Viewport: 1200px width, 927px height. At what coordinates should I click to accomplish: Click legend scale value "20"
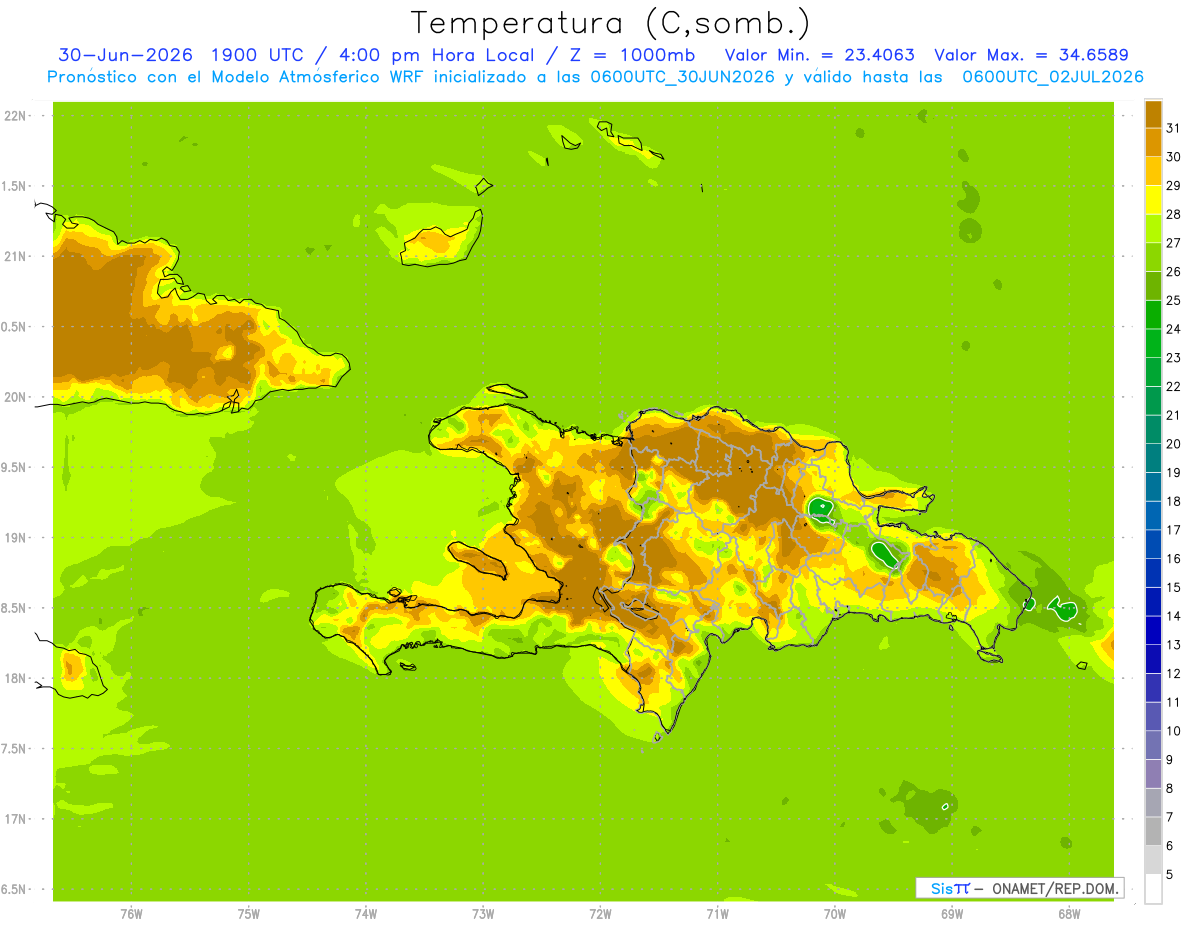[1173, 444]
